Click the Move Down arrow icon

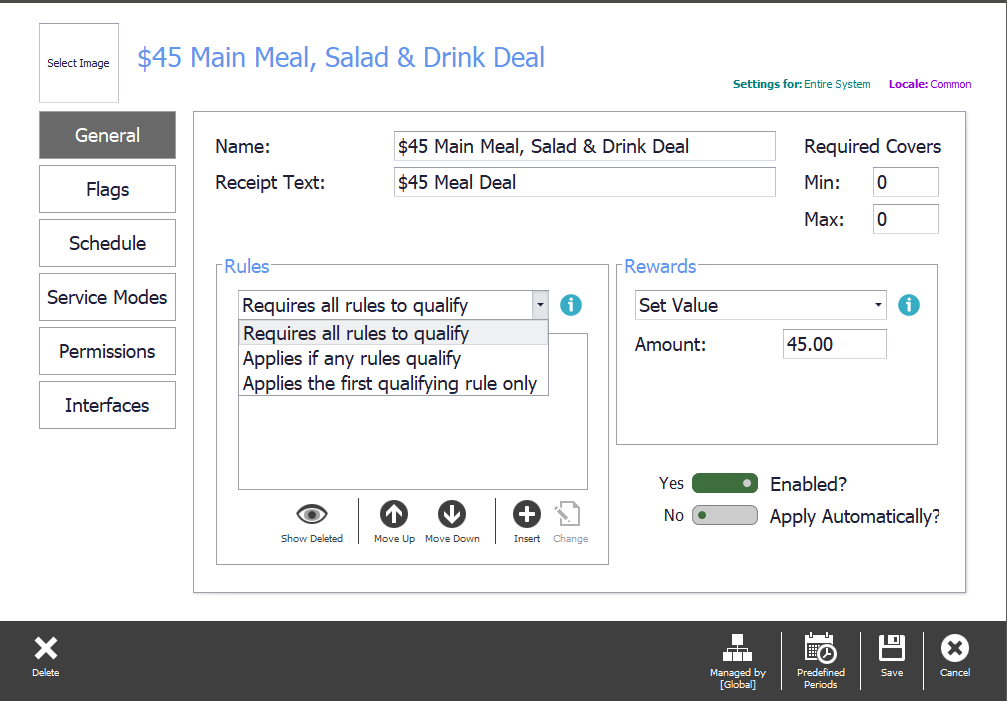(452, 514)
